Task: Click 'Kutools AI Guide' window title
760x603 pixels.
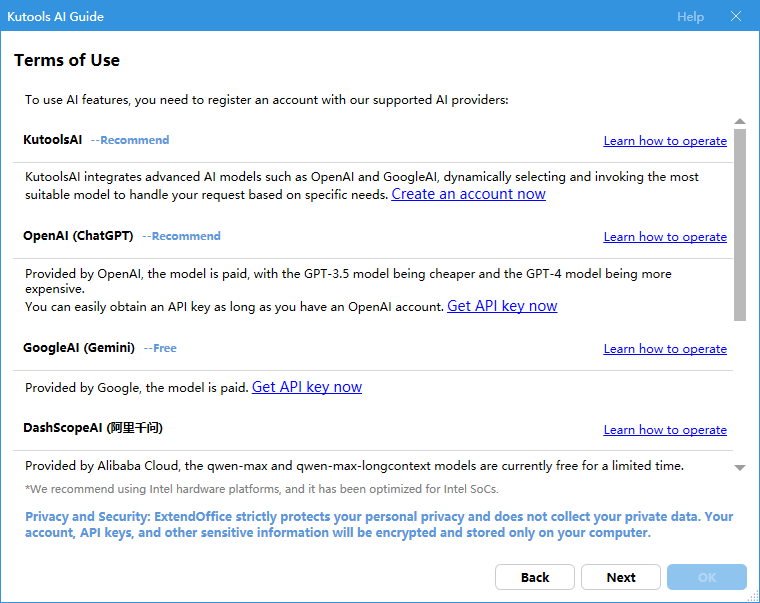Action: [x=55, y=16]
